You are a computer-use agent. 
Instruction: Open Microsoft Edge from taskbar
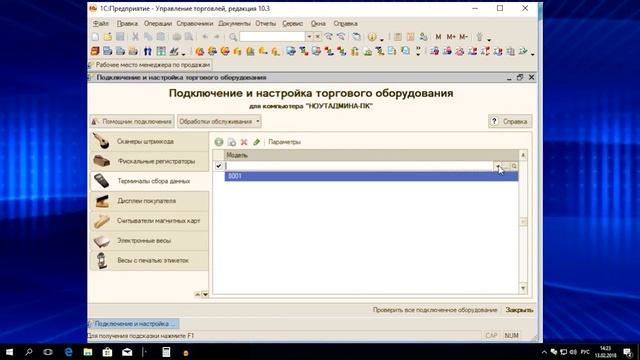click(x=68, y=352)
